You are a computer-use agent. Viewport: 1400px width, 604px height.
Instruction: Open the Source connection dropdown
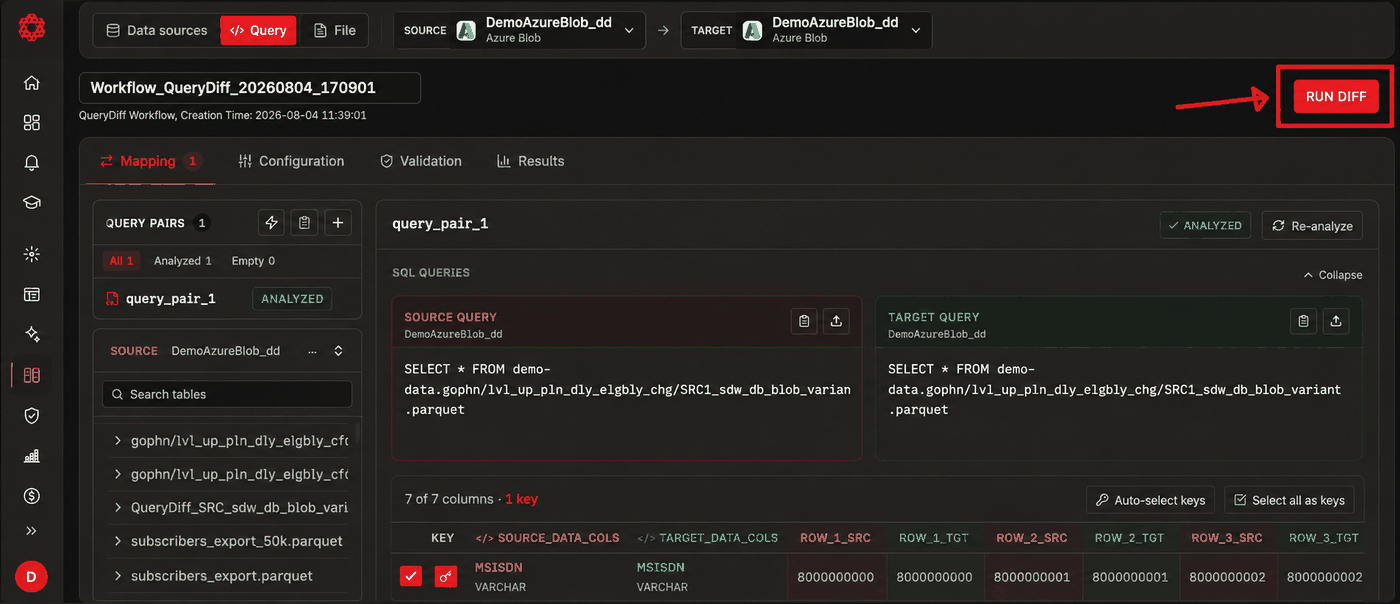pyautogui.click(x=521, y=30)
